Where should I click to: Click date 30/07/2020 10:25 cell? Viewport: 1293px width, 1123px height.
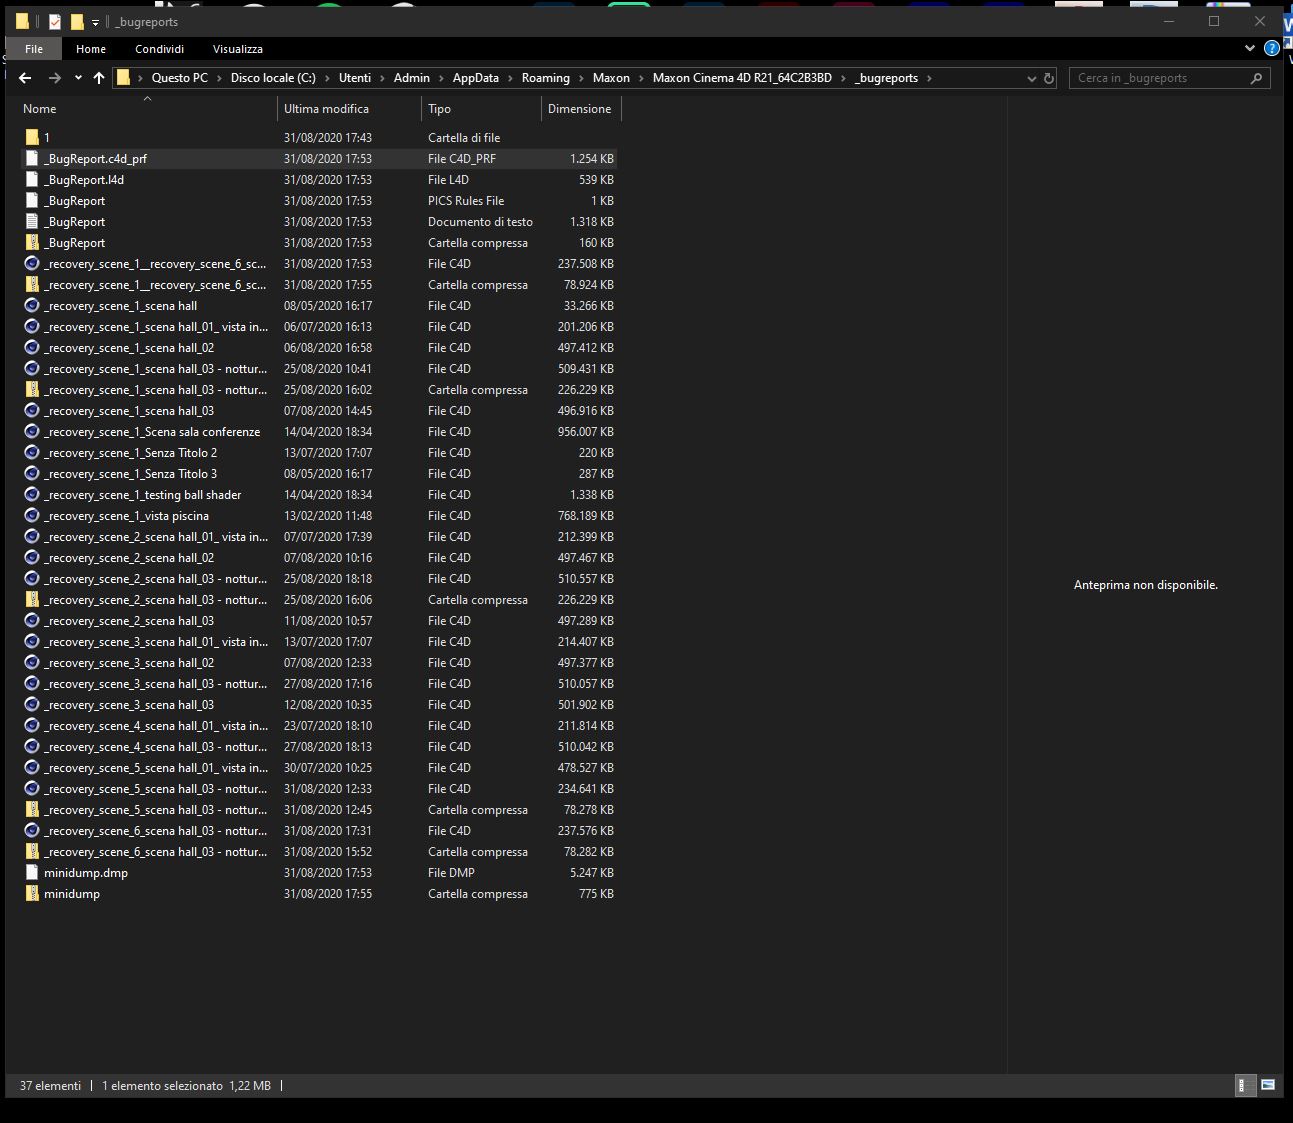click(328, 767)
